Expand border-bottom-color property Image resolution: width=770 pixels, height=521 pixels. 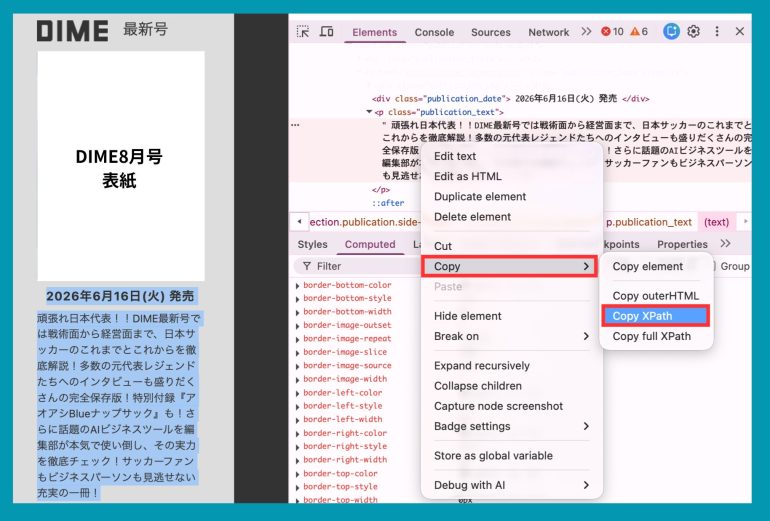point(298,285)
